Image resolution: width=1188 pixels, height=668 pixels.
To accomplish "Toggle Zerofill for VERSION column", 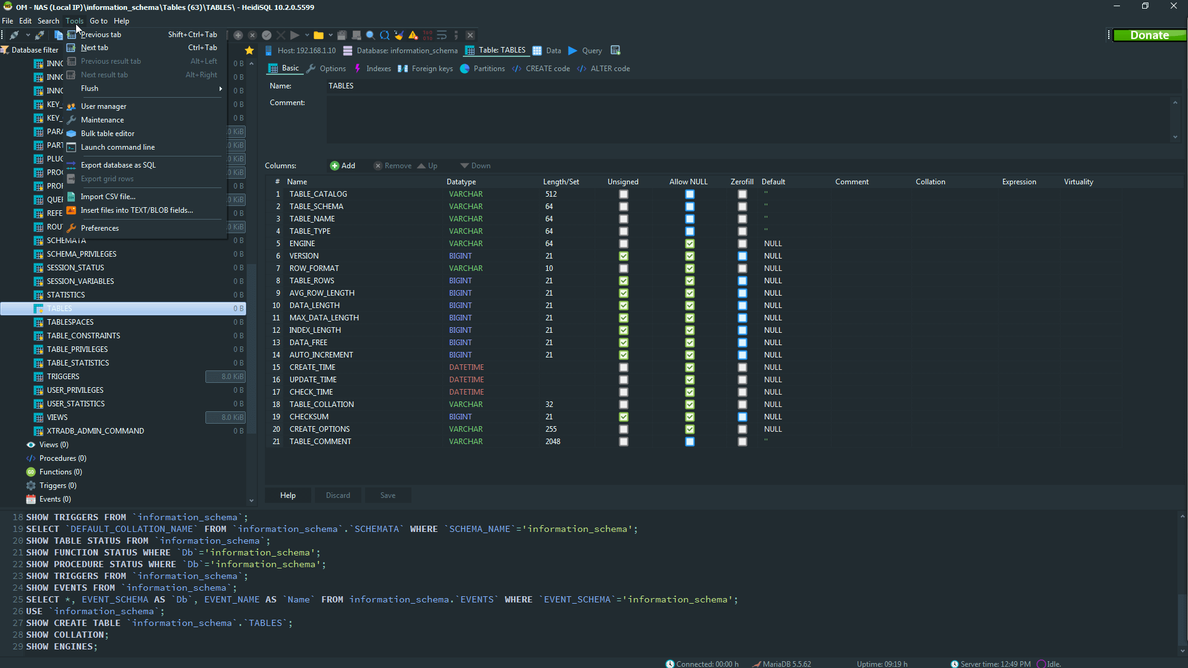I will tap(741, 256).
